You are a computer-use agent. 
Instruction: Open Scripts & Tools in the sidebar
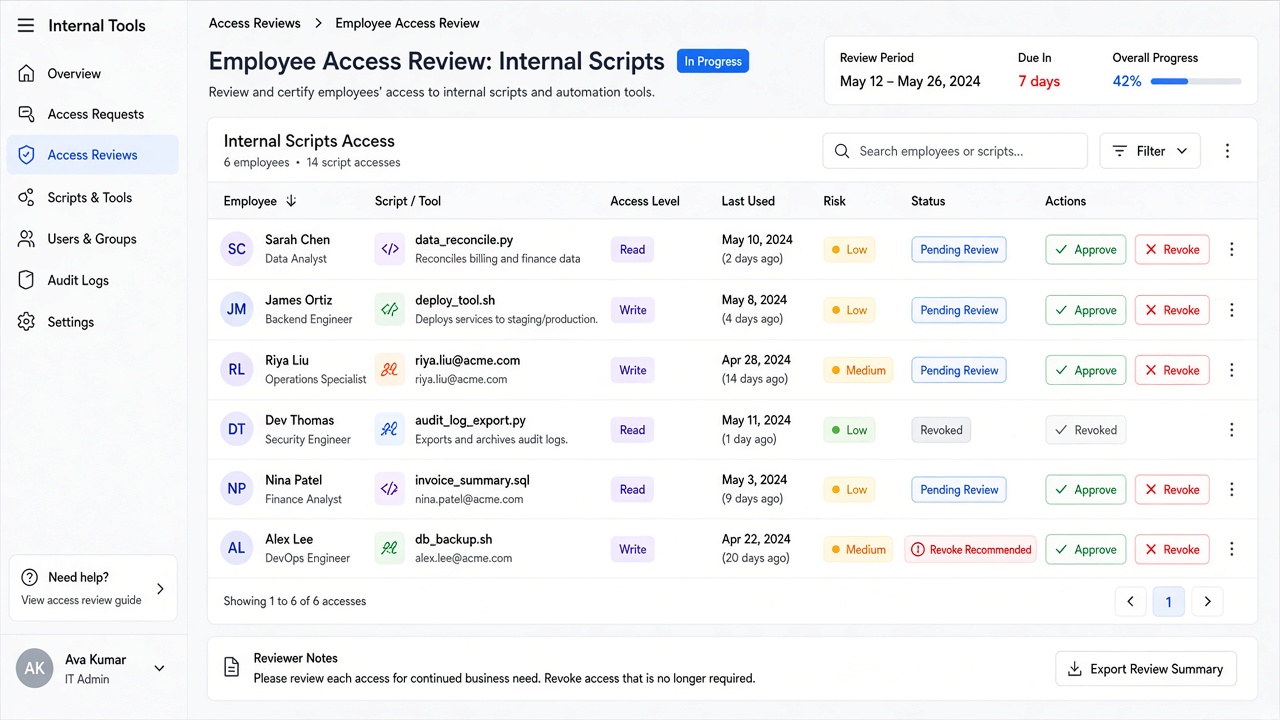pyautogui.click(x=93, y=198)
